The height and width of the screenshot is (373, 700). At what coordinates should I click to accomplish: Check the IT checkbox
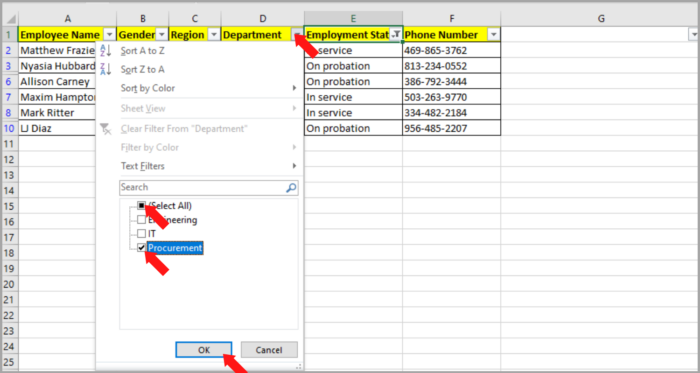(x=141, y=233)
